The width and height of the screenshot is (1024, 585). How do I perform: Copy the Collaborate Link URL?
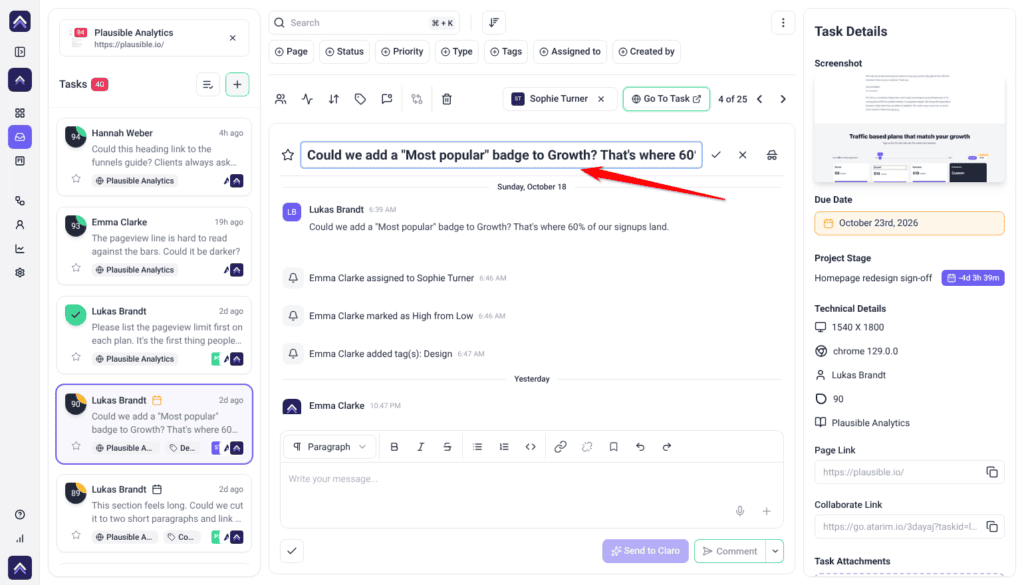pos(991,526)
